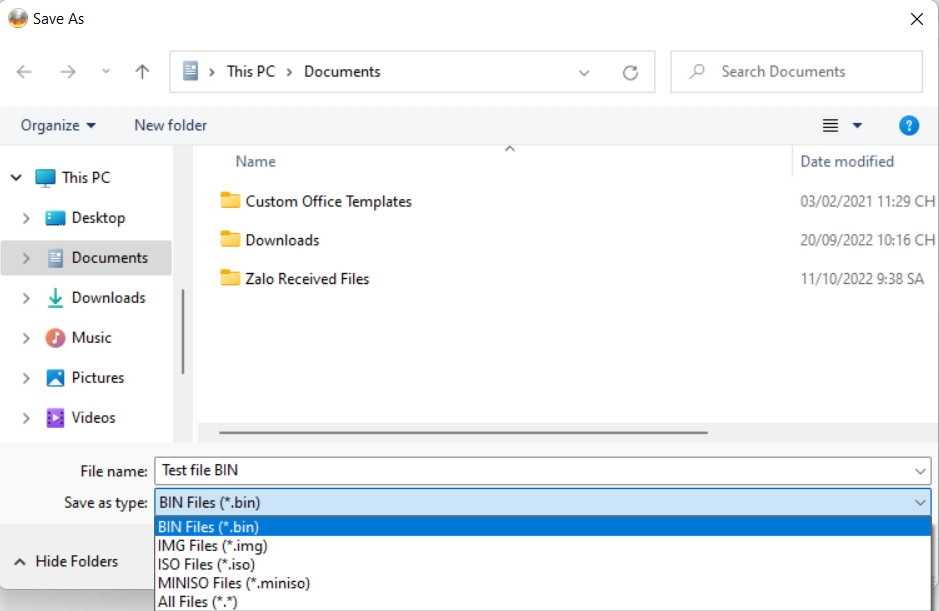
Task: Go forward with the right arrow
Action: click(x=68, y=72)
